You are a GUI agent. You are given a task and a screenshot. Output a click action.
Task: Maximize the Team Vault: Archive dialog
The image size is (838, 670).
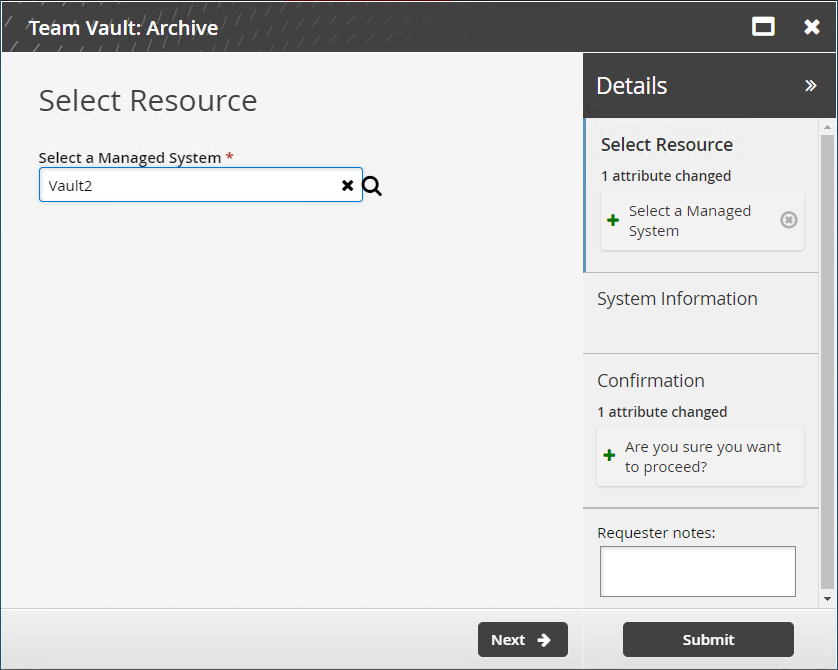coord(763,27)
